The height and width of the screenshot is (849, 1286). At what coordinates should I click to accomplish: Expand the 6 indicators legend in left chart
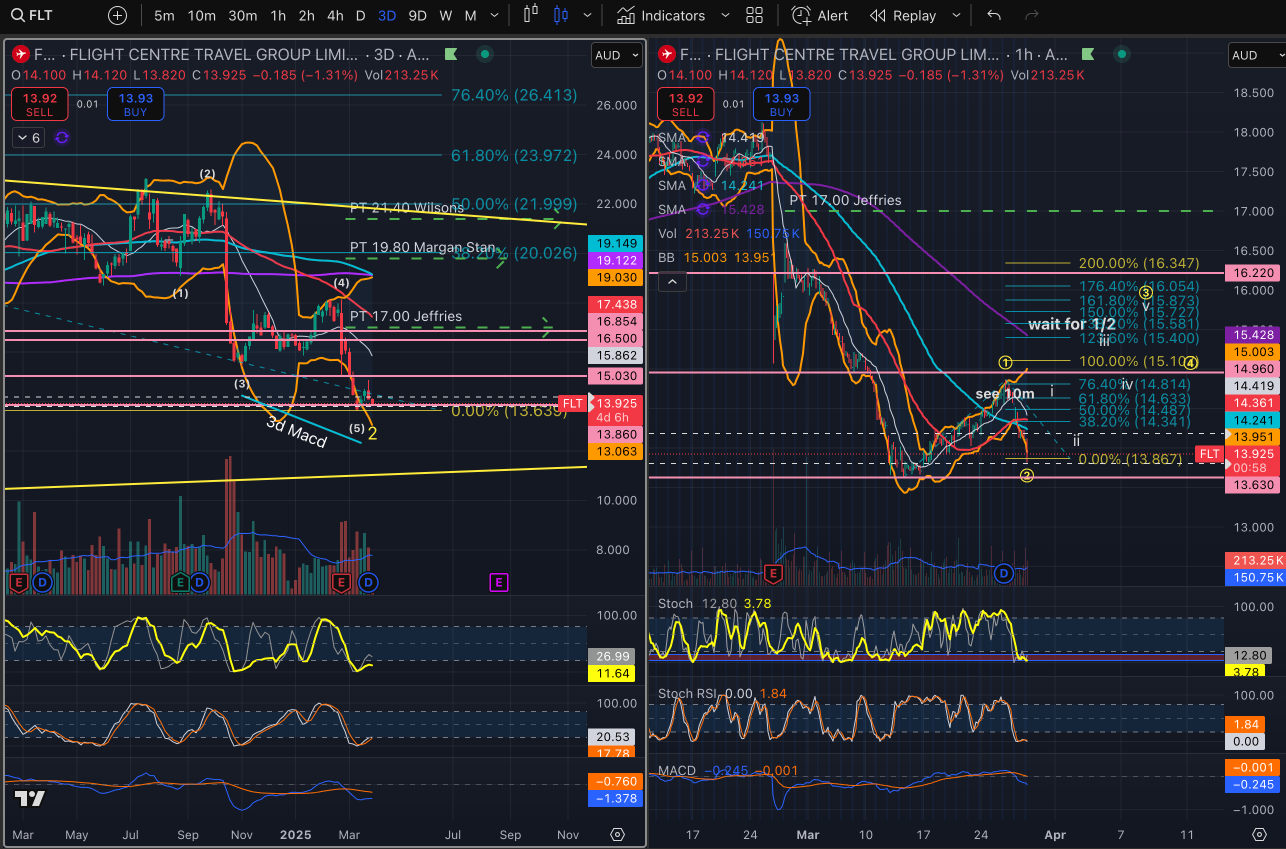(x=28, y=137)
